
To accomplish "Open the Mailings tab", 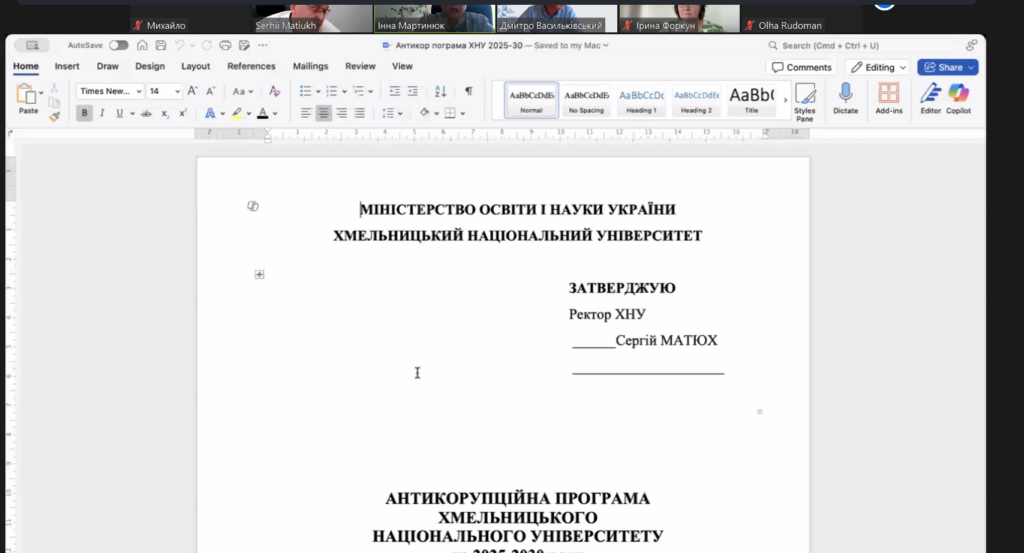I will [x=310, y=66].
